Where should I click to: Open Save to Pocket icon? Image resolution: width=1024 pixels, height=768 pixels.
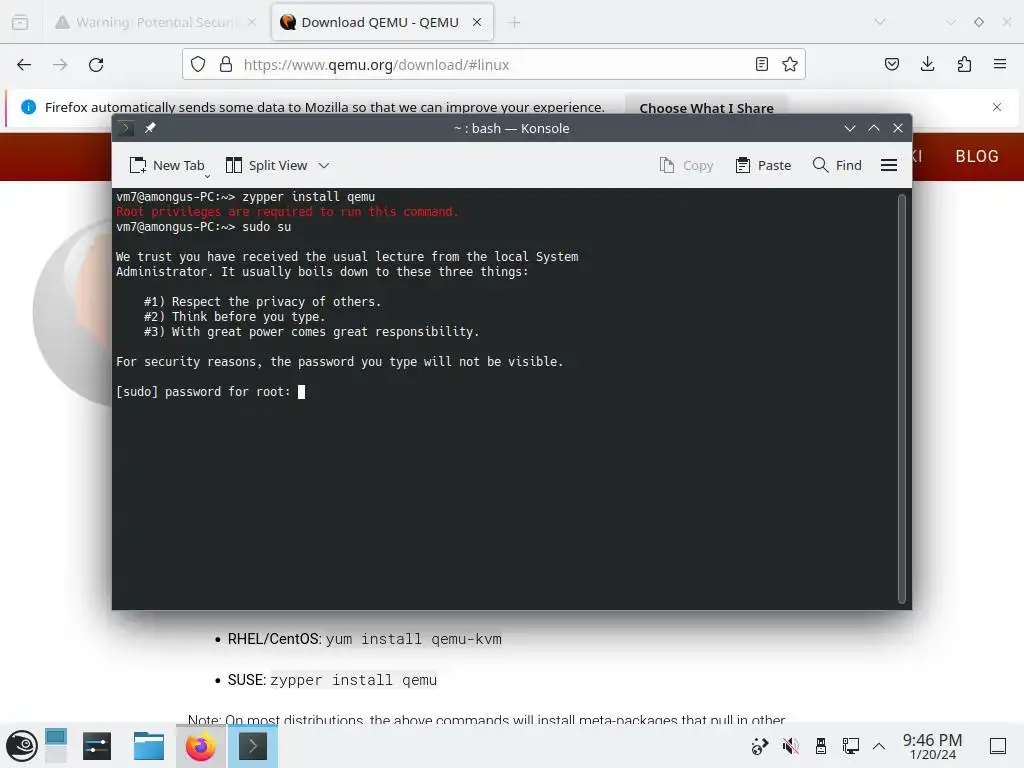coord(891,64)
